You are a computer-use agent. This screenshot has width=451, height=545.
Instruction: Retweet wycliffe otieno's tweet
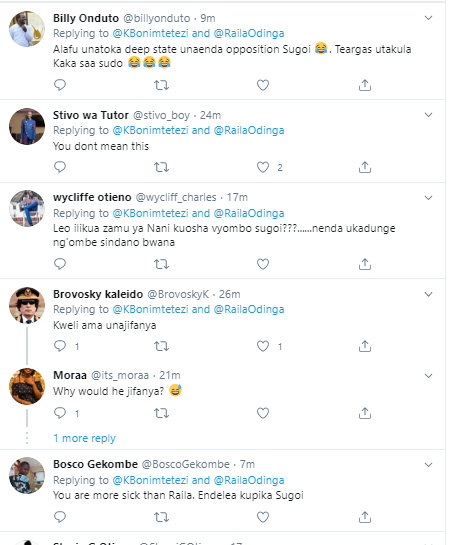(161, 264)
